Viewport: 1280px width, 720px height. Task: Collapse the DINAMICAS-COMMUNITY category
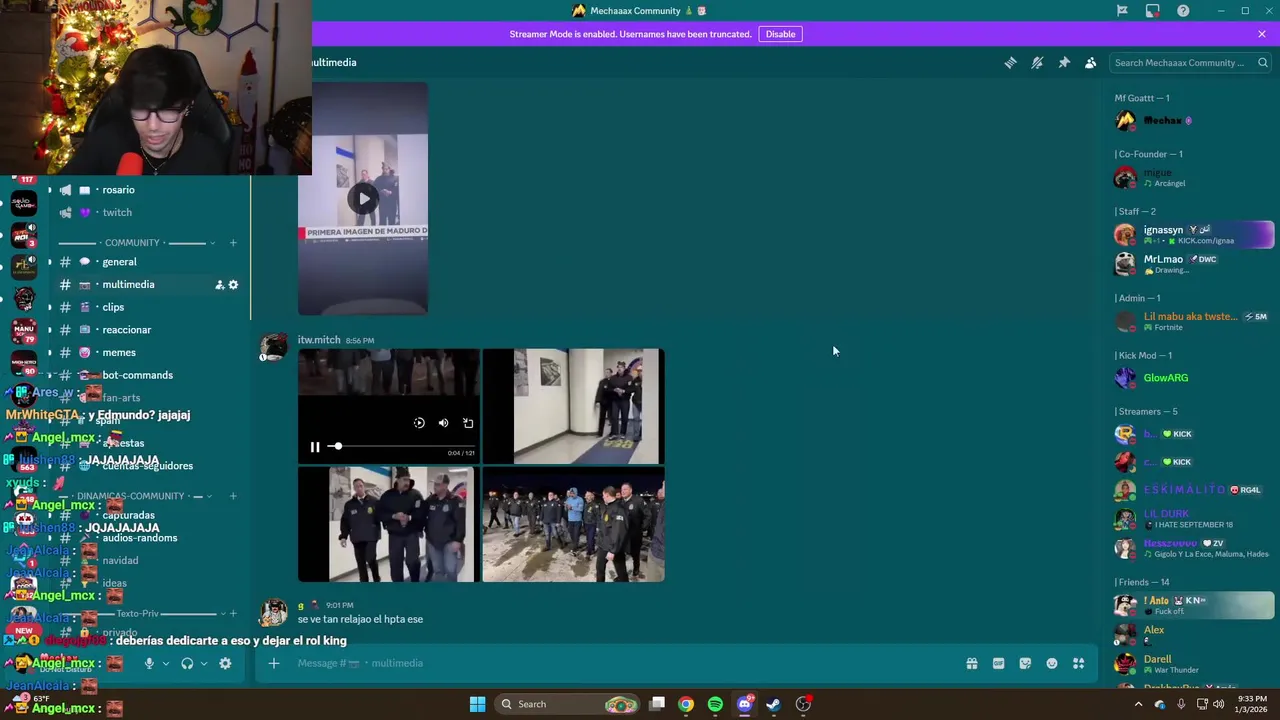click(x=130, y=496)
